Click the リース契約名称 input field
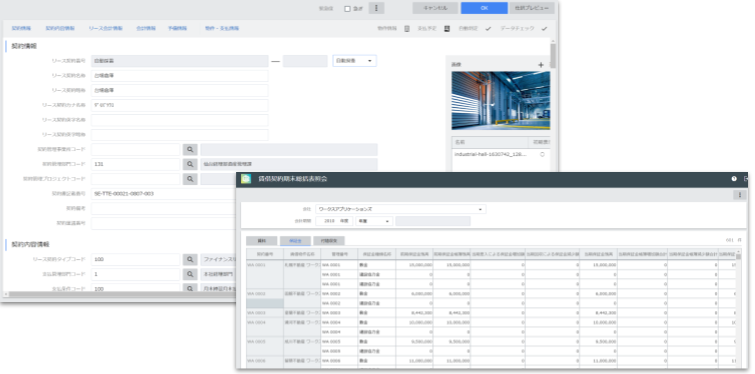The height and width of the screenshot is (374, 755). [x=180, y=76]
